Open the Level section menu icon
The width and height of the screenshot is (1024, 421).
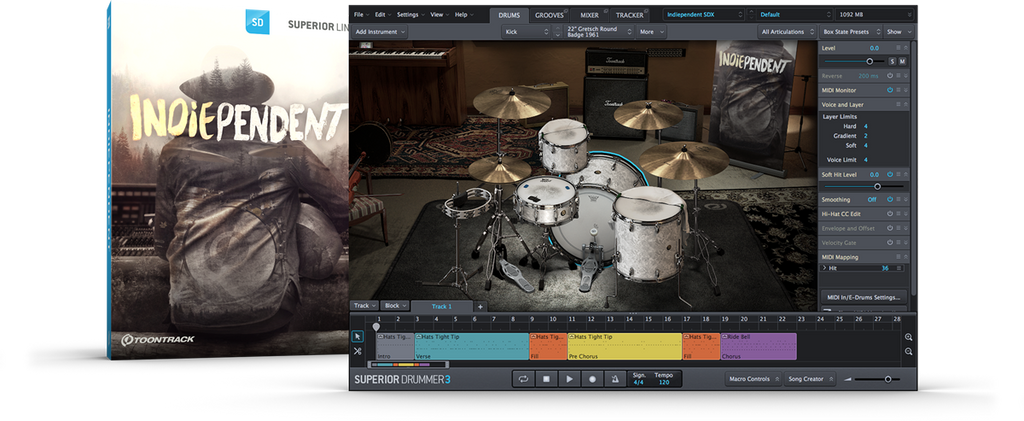point(898,48)
